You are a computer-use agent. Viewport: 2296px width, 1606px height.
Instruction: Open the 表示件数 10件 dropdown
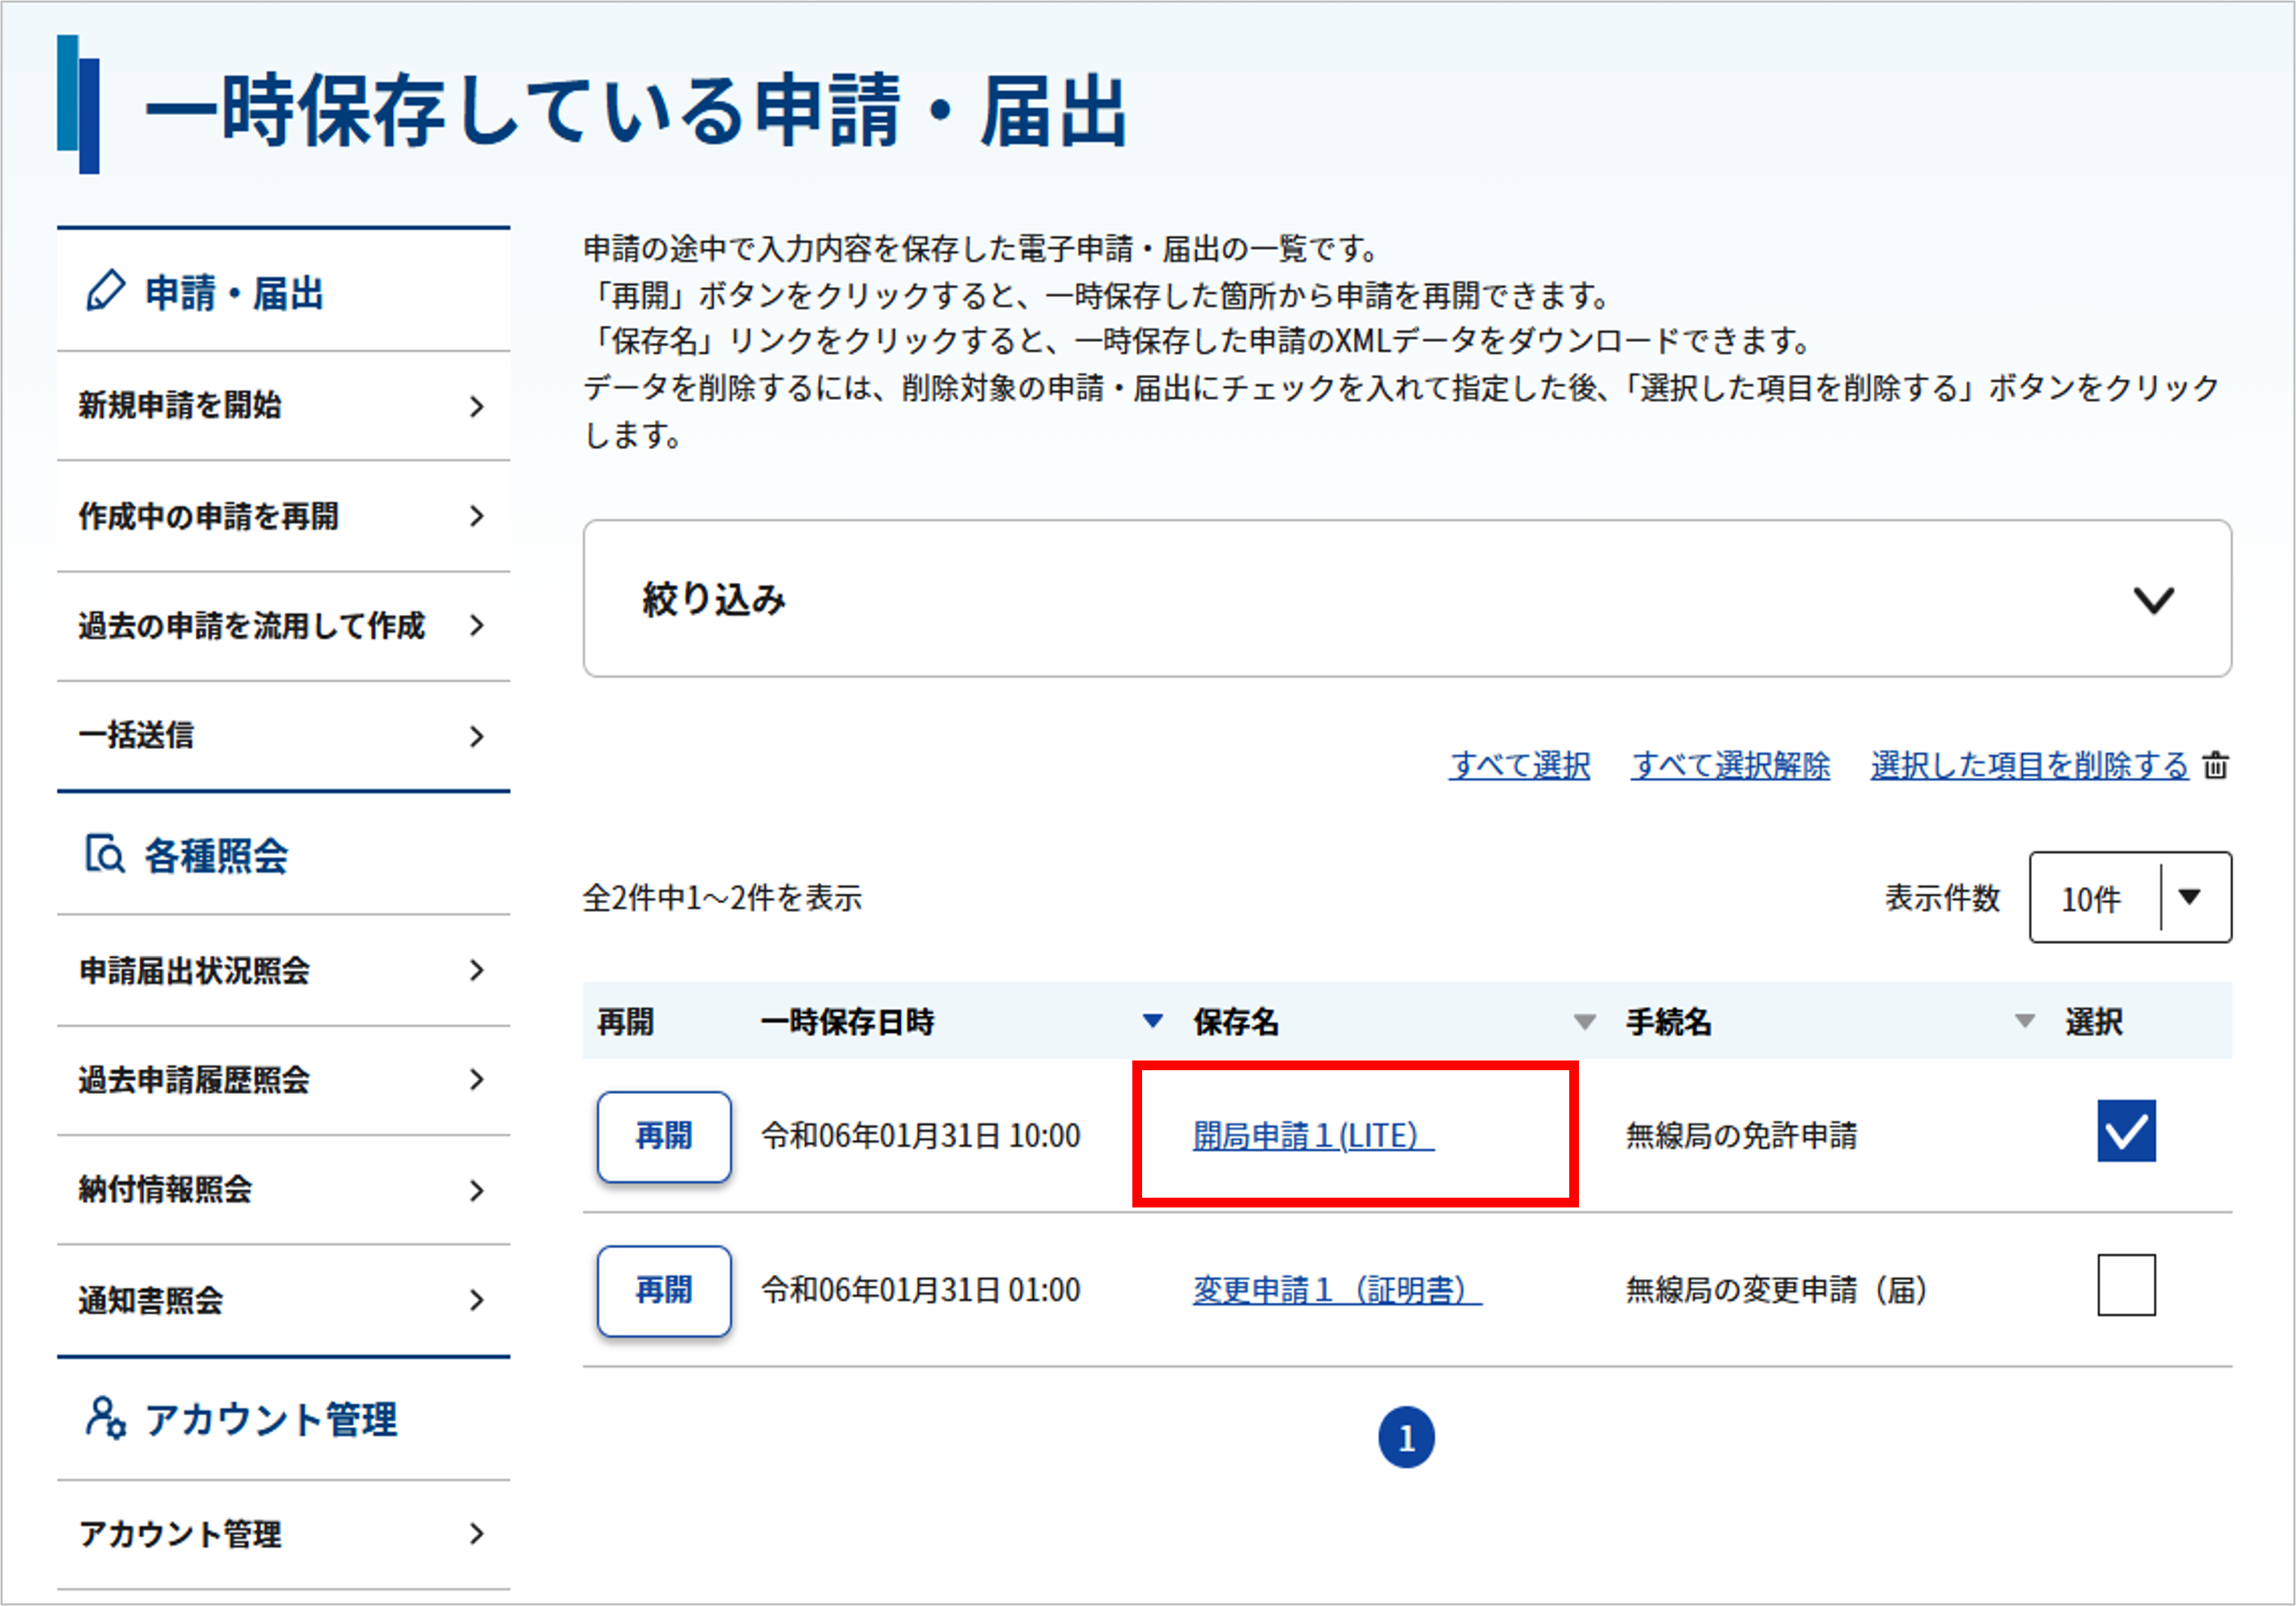click(x=2130, y=897)
